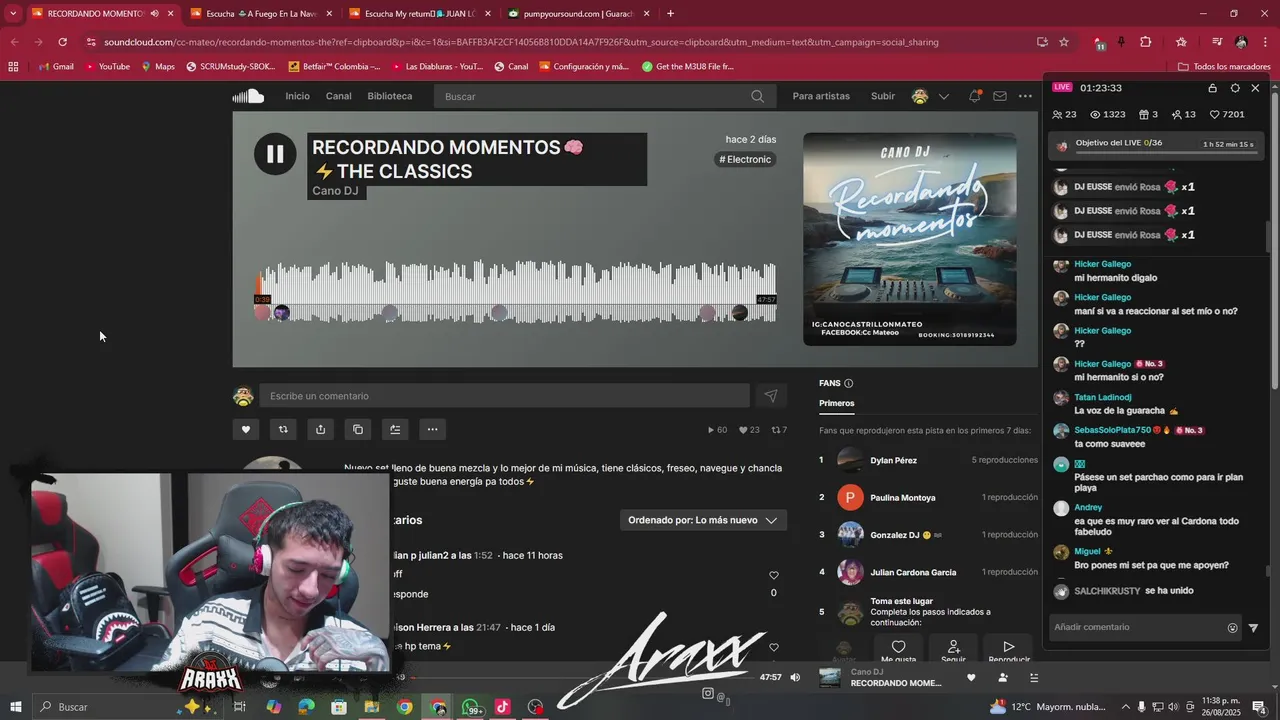This screenshot has height=720, width=1280.
Task: Focus the Escribe un comentario field
Action: coord(504,396)
